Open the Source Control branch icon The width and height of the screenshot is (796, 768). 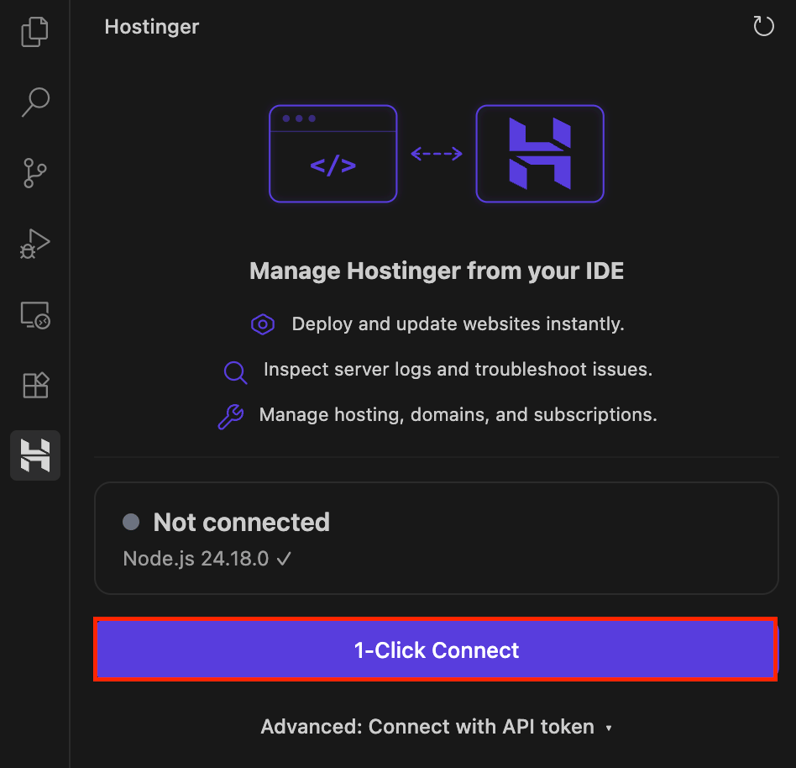35,173
